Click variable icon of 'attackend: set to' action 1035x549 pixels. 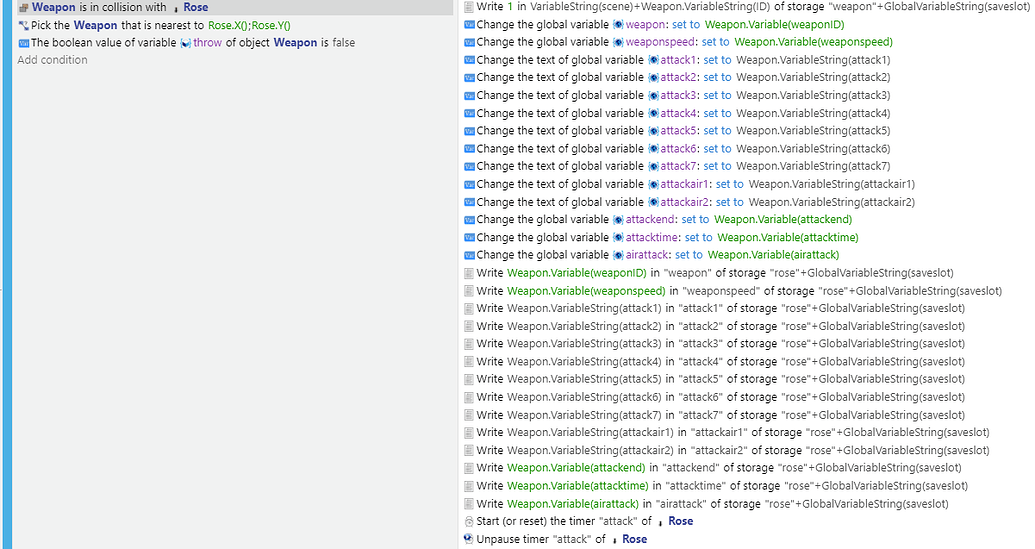click(x=469, y=220)
